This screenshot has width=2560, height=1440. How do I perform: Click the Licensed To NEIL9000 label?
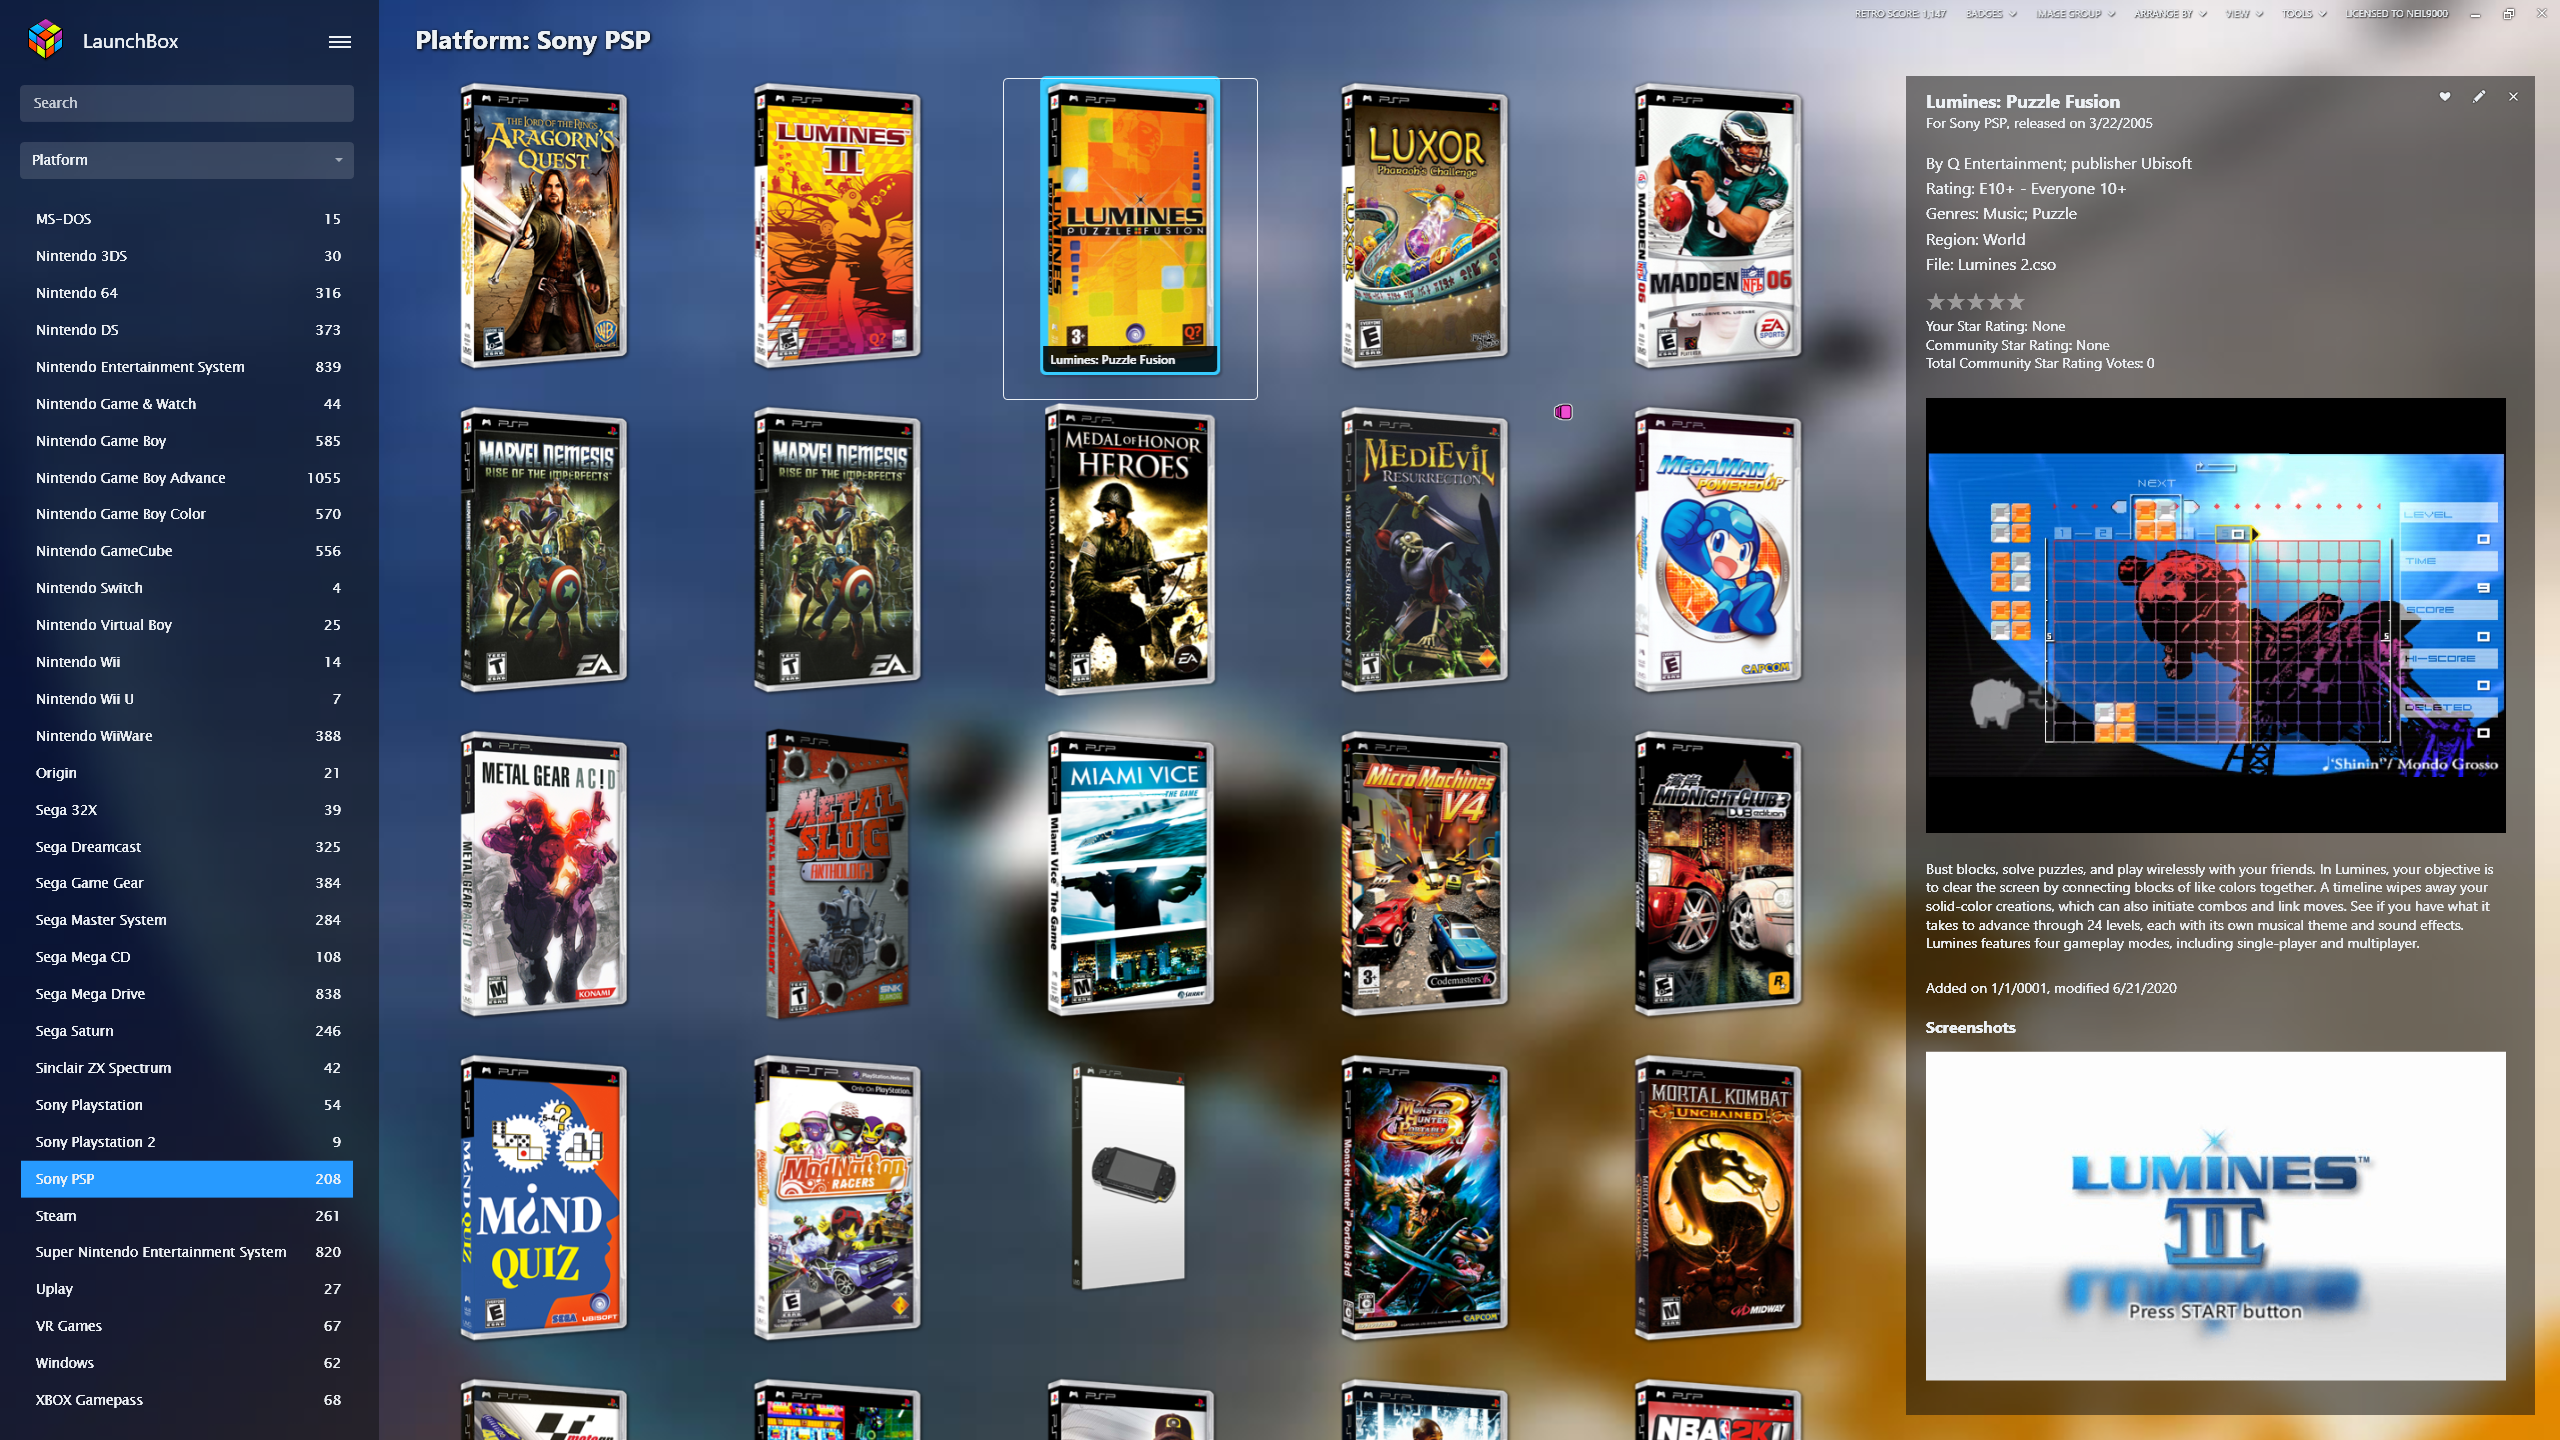[2397, 14]
